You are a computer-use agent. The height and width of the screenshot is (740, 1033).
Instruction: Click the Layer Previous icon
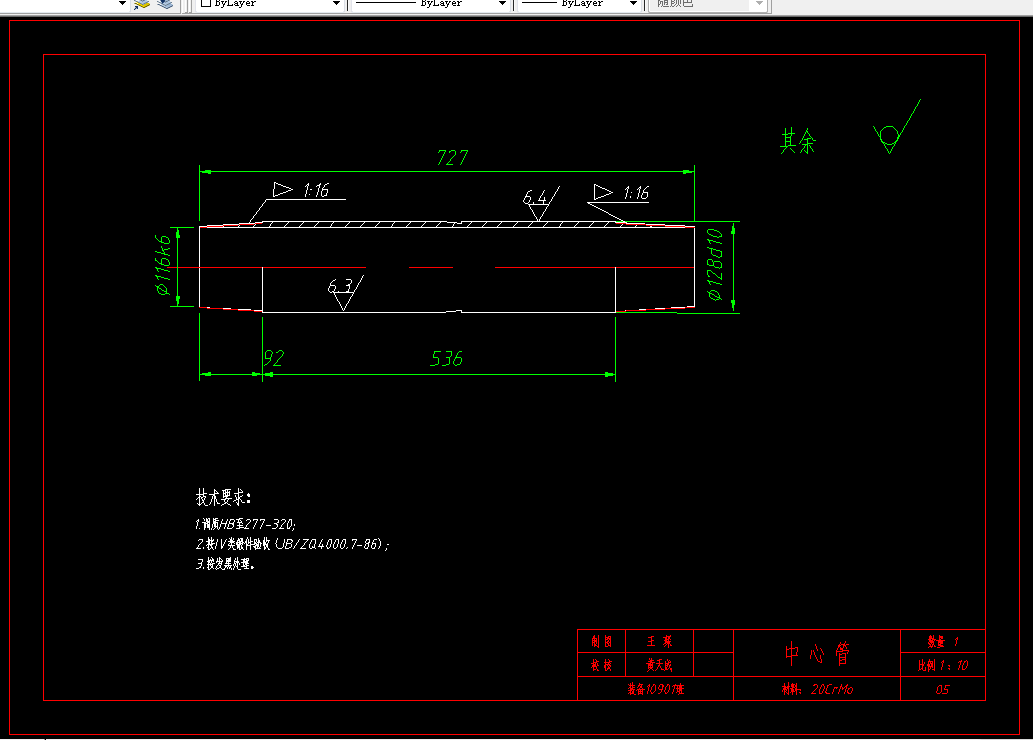tap(165, 4)
